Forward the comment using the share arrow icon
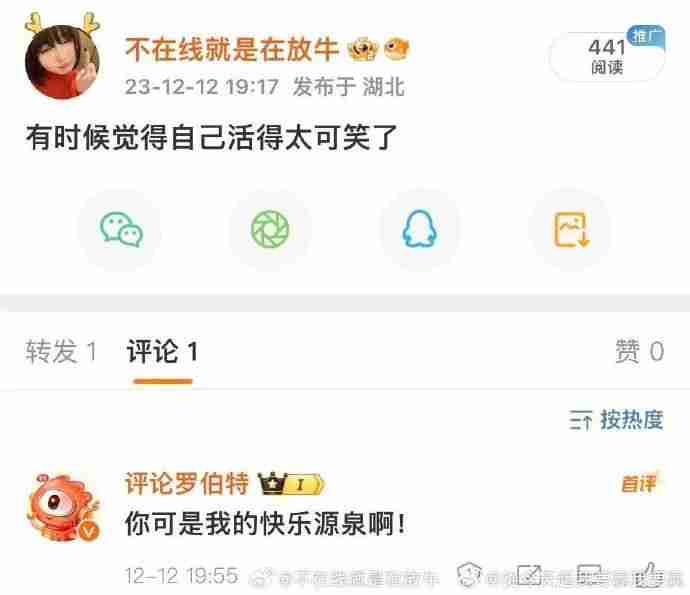 [529, 574]
